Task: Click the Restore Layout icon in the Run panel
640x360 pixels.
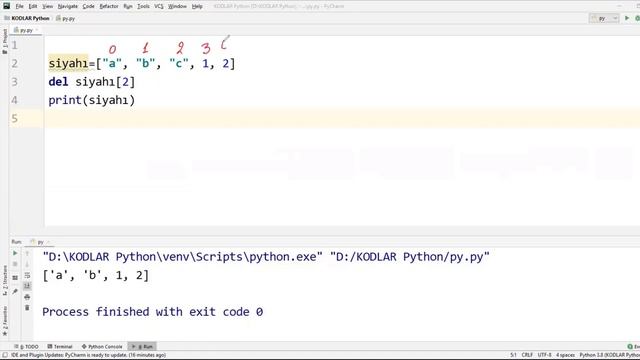Action: tap(15, 278)
